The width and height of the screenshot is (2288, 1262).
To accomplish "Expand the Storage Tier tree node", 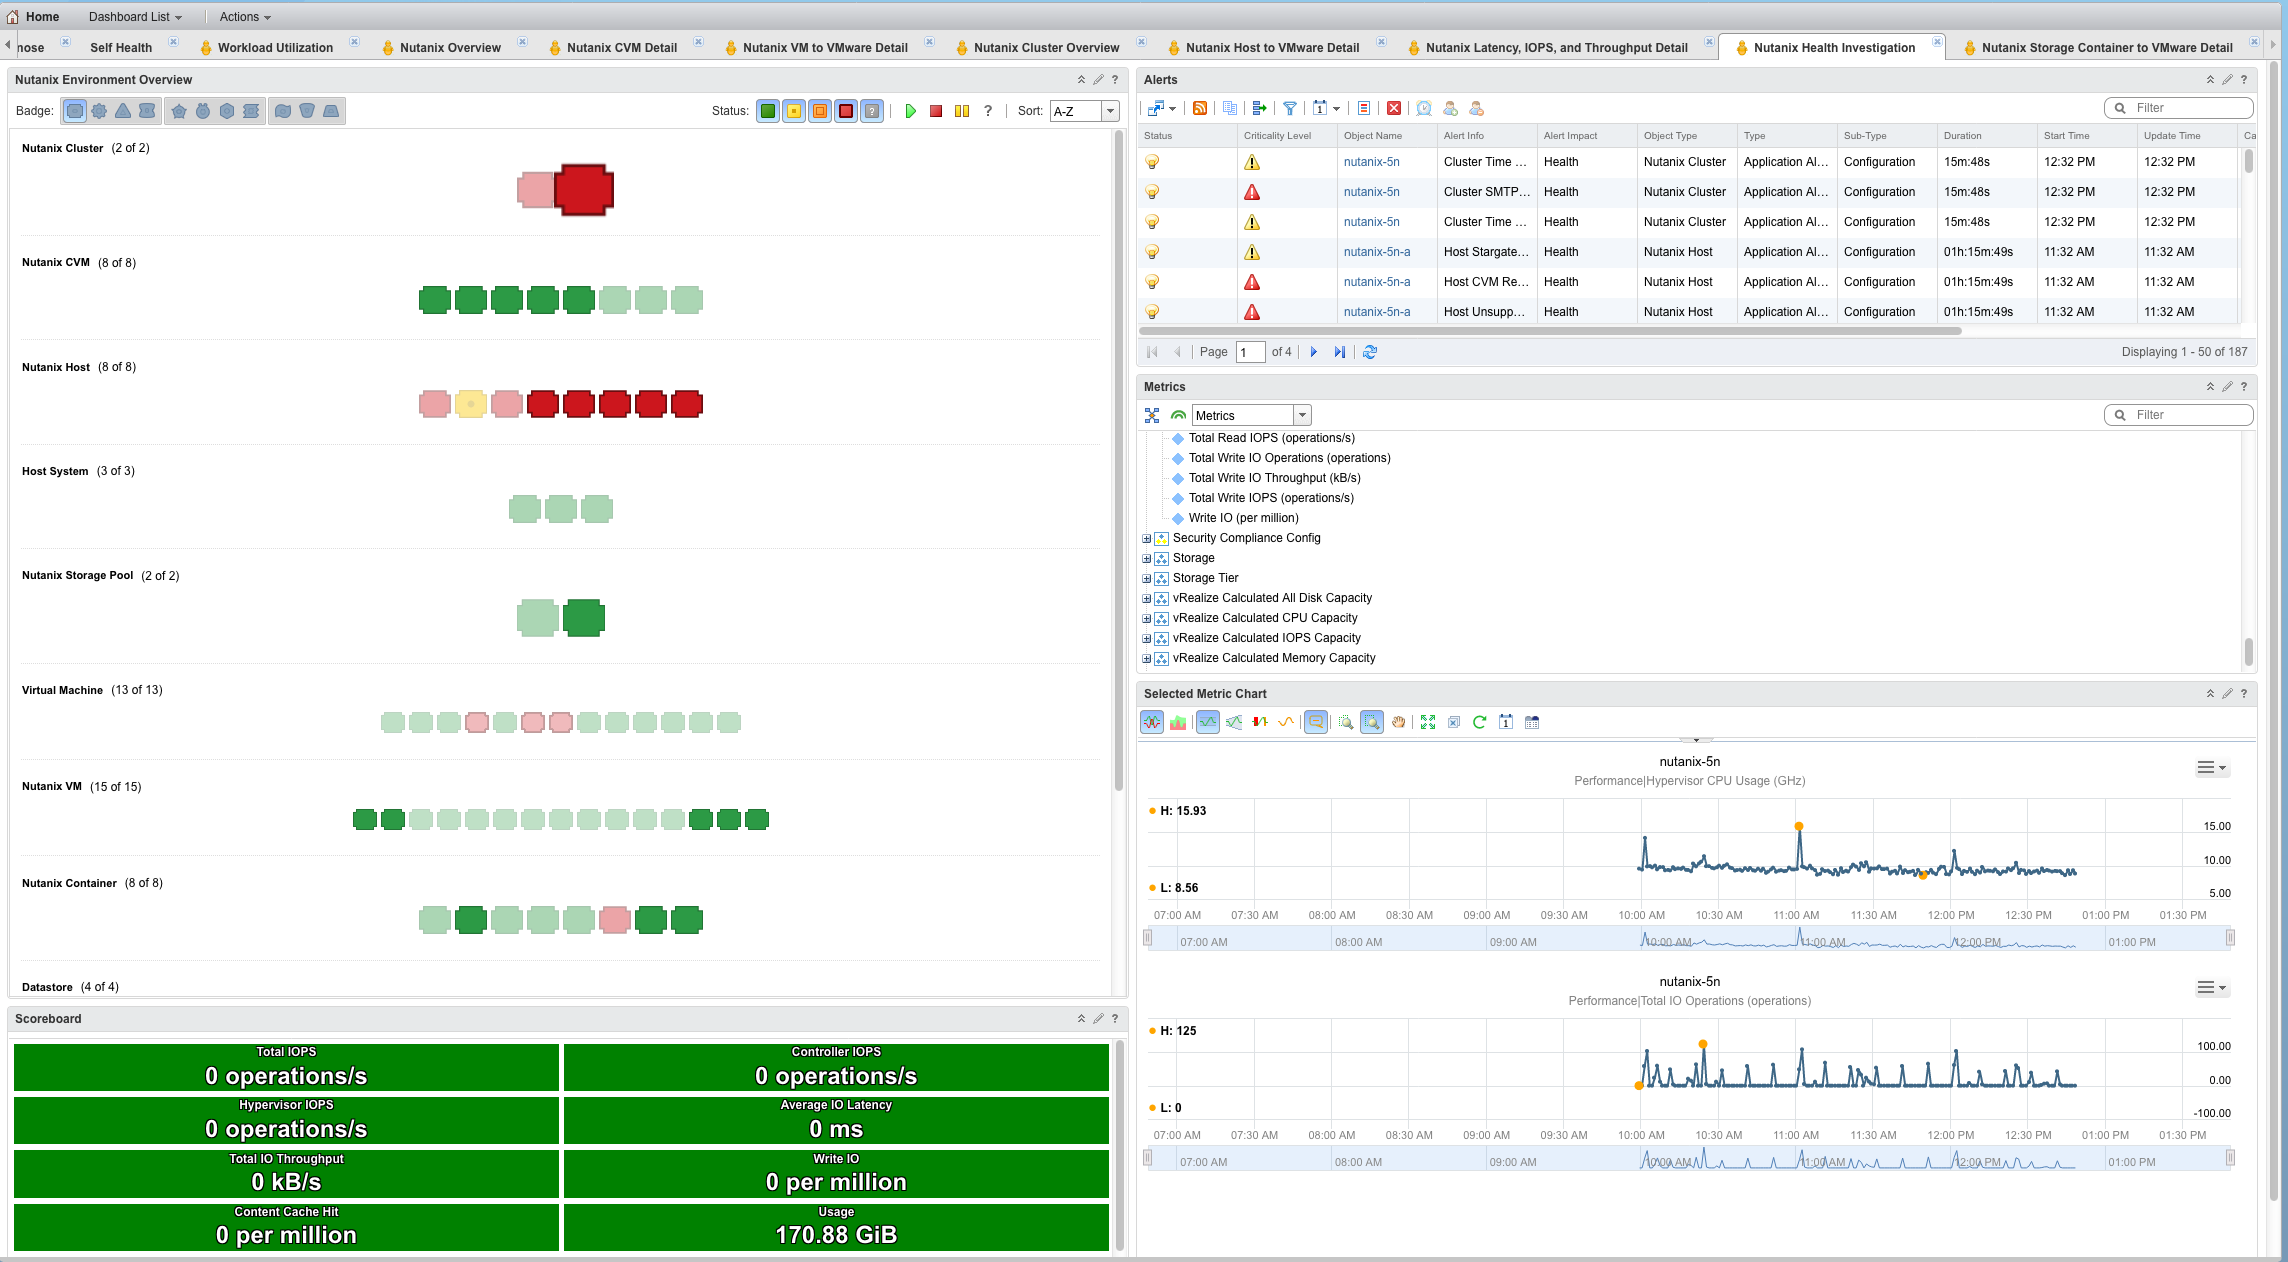I will (x=1147, y=578).
